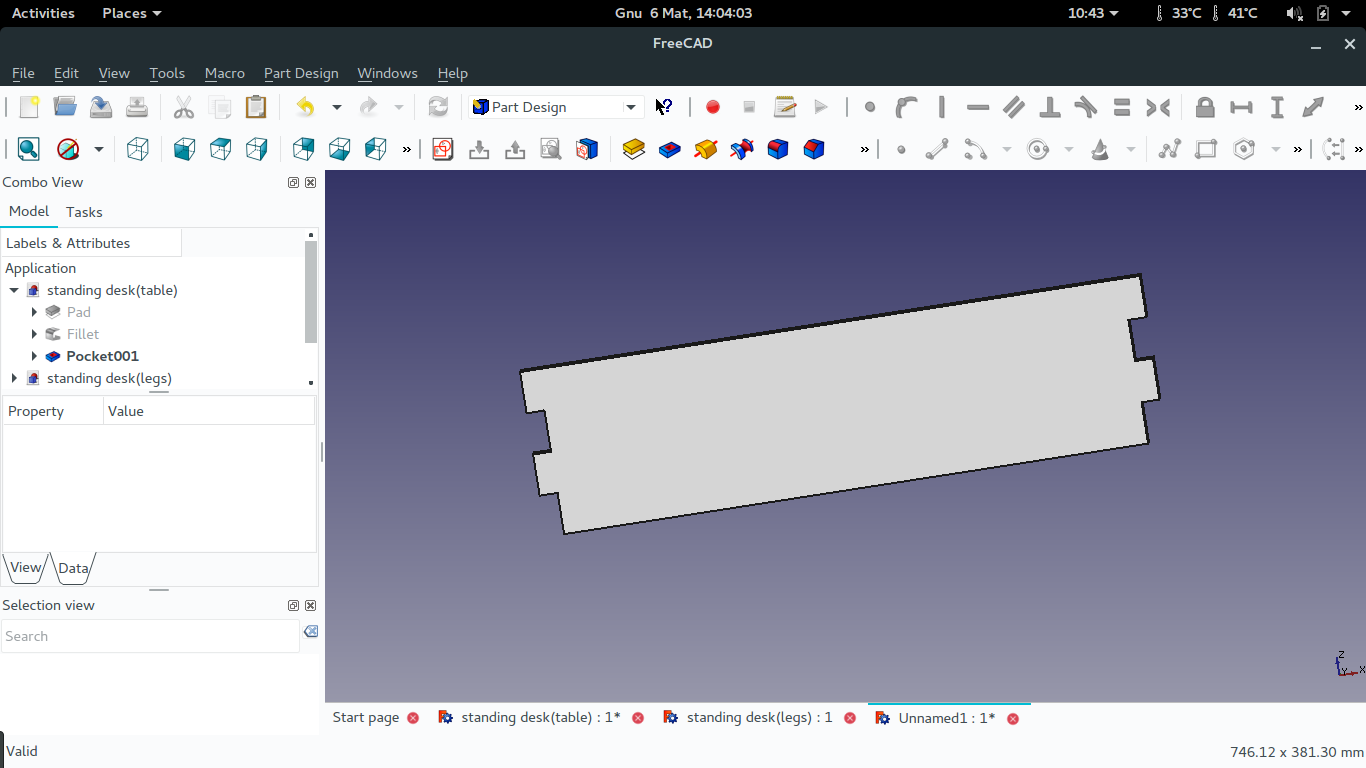
Task: Select the Pocket tool
Action: (x=669, y=148)
